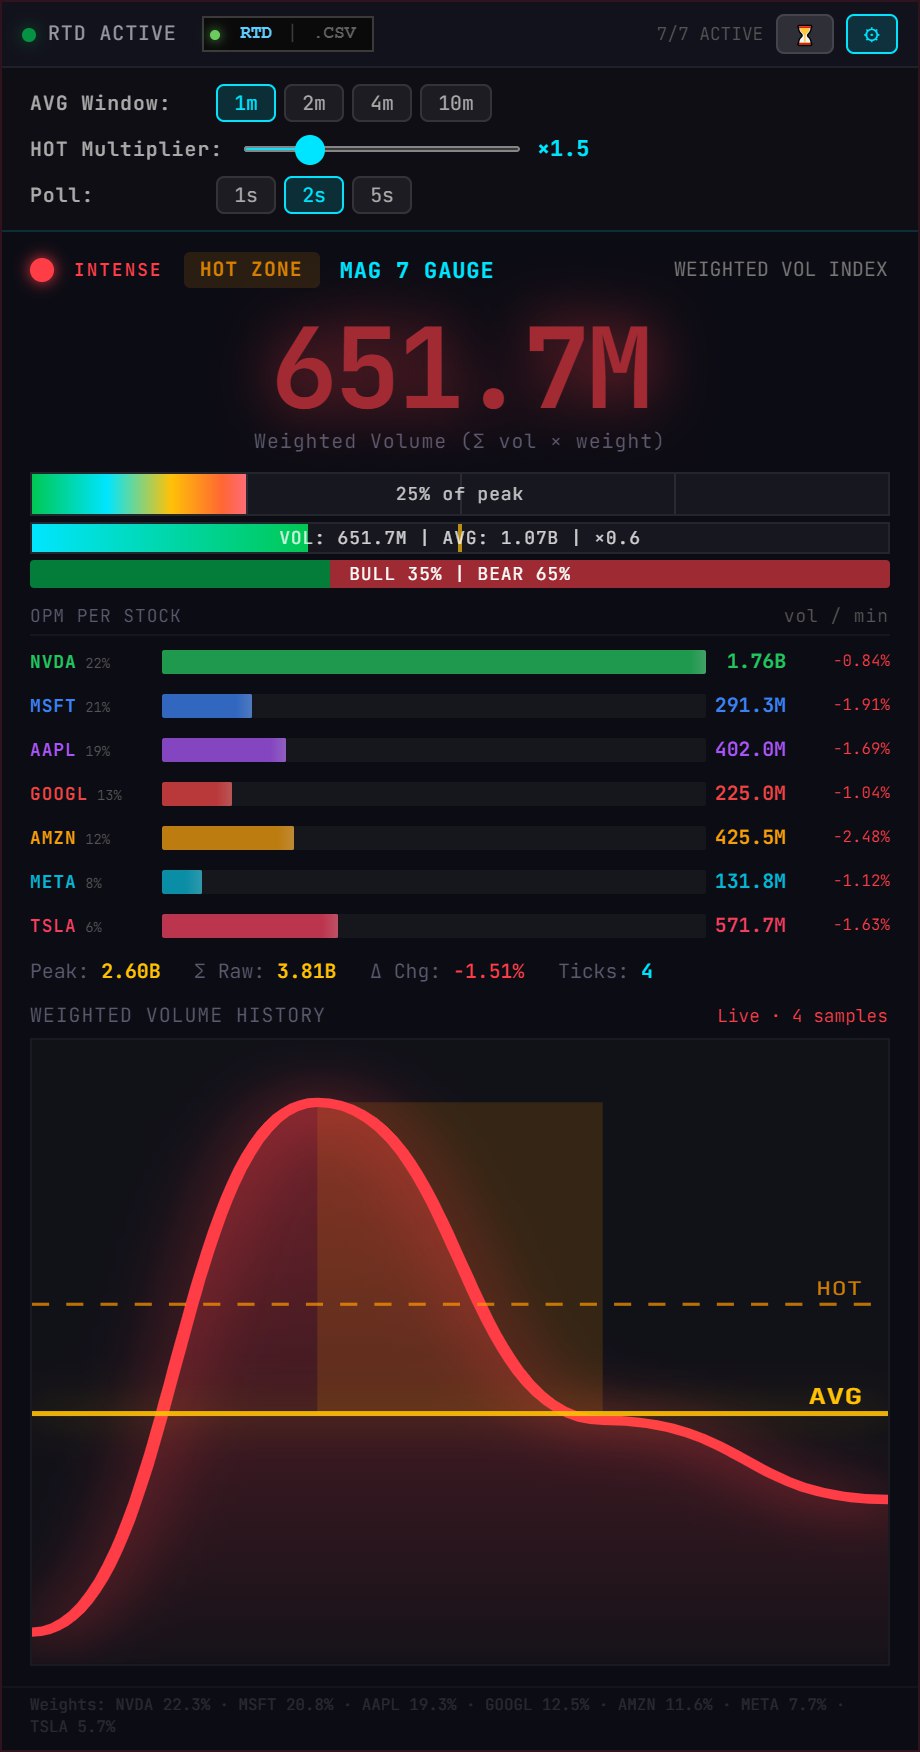The width and height of the screenshot is (920, 1752).
Task: Click the green RTD ACTIVE status dot
Action: point(28,34)
